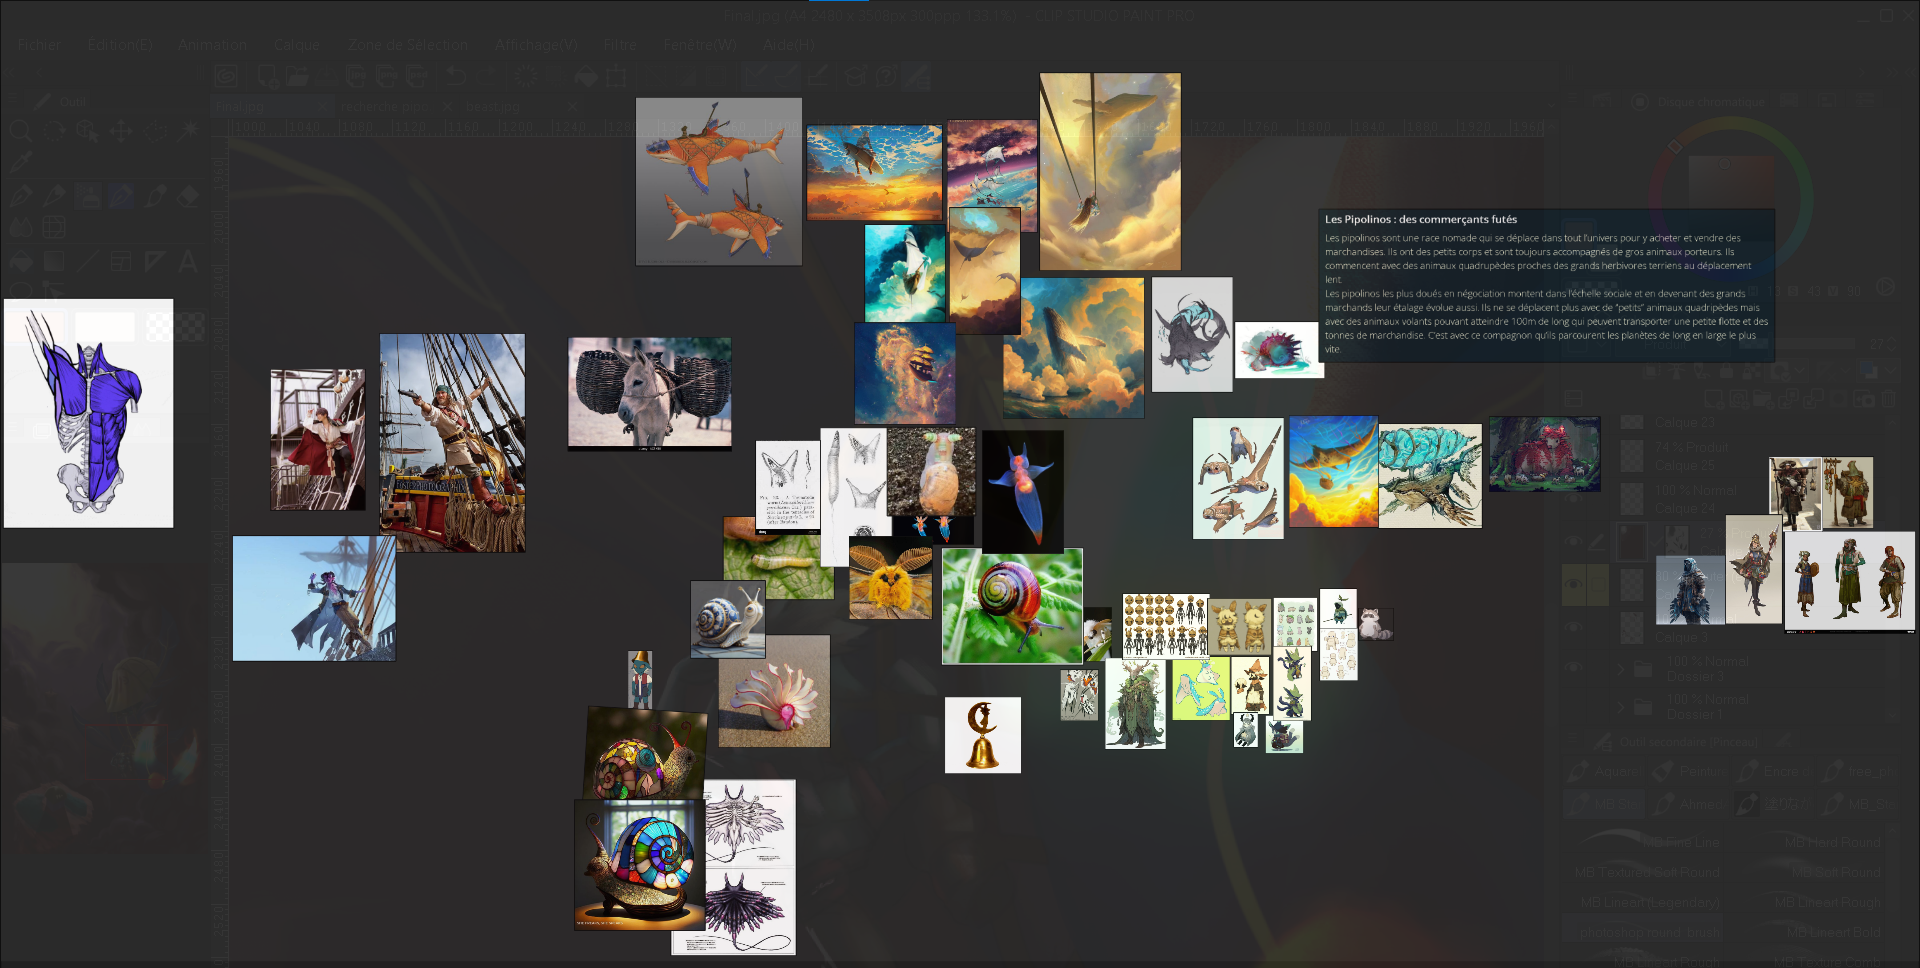Click the Undo arrow in the command bar
This screenshot has height=968, width=1920.
pyautogui.click(x=456, y=76)
